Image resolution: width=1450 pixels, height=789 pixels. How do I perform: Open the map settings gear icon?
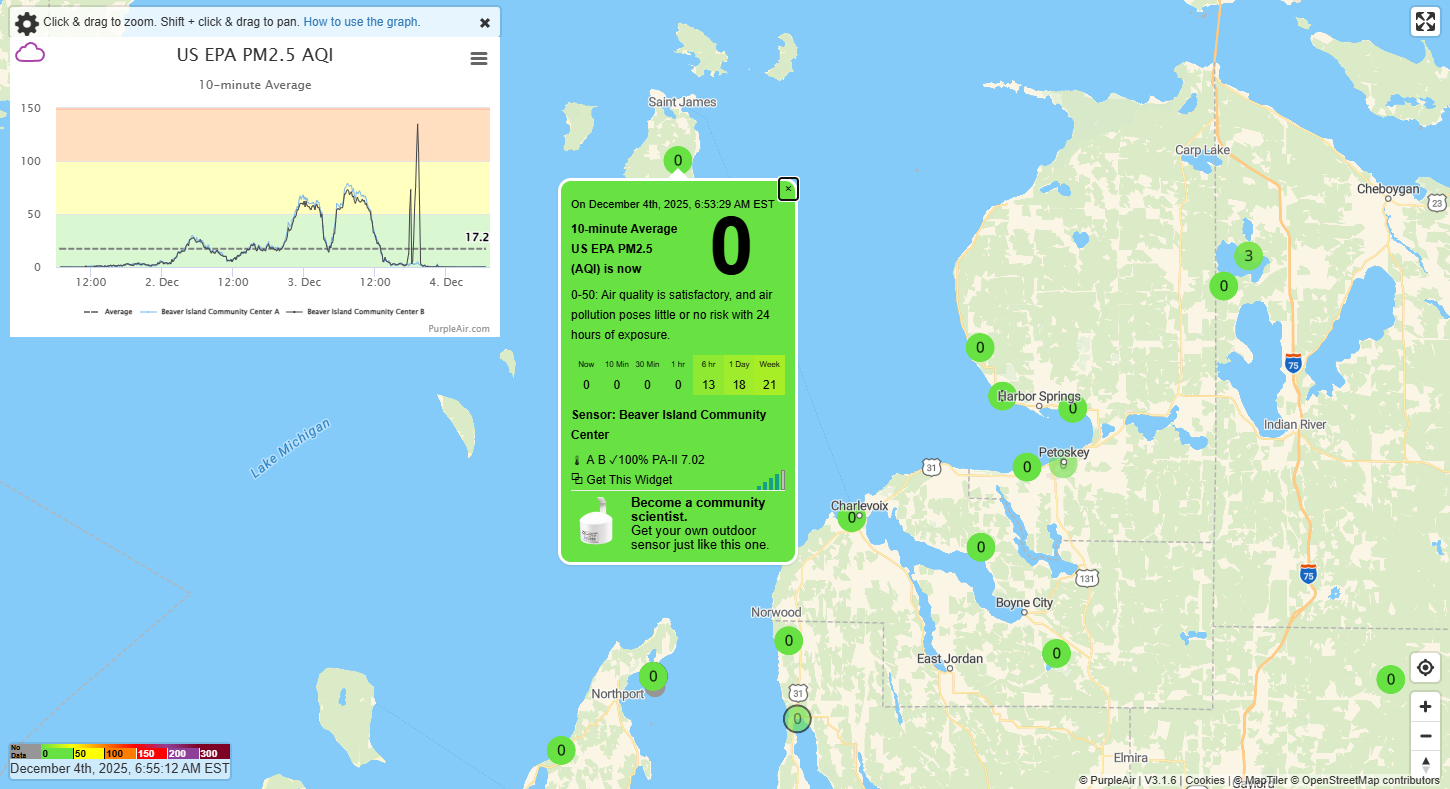[26, 23]
